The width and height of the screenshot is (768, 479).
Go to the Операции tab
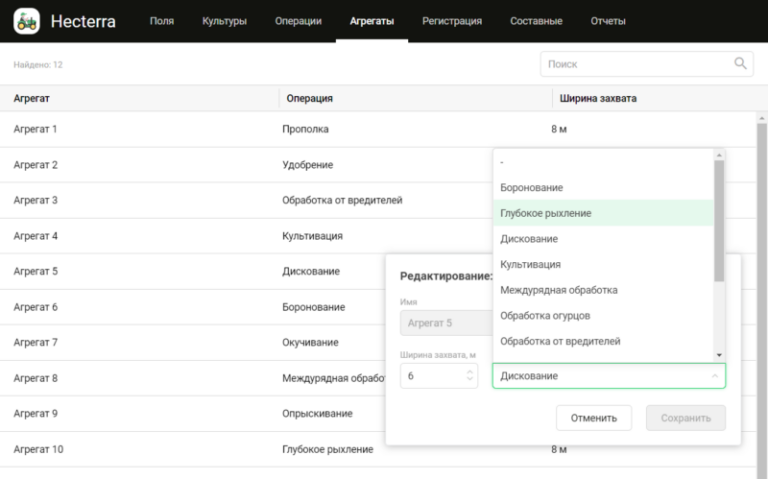click(x=298, y=21)
